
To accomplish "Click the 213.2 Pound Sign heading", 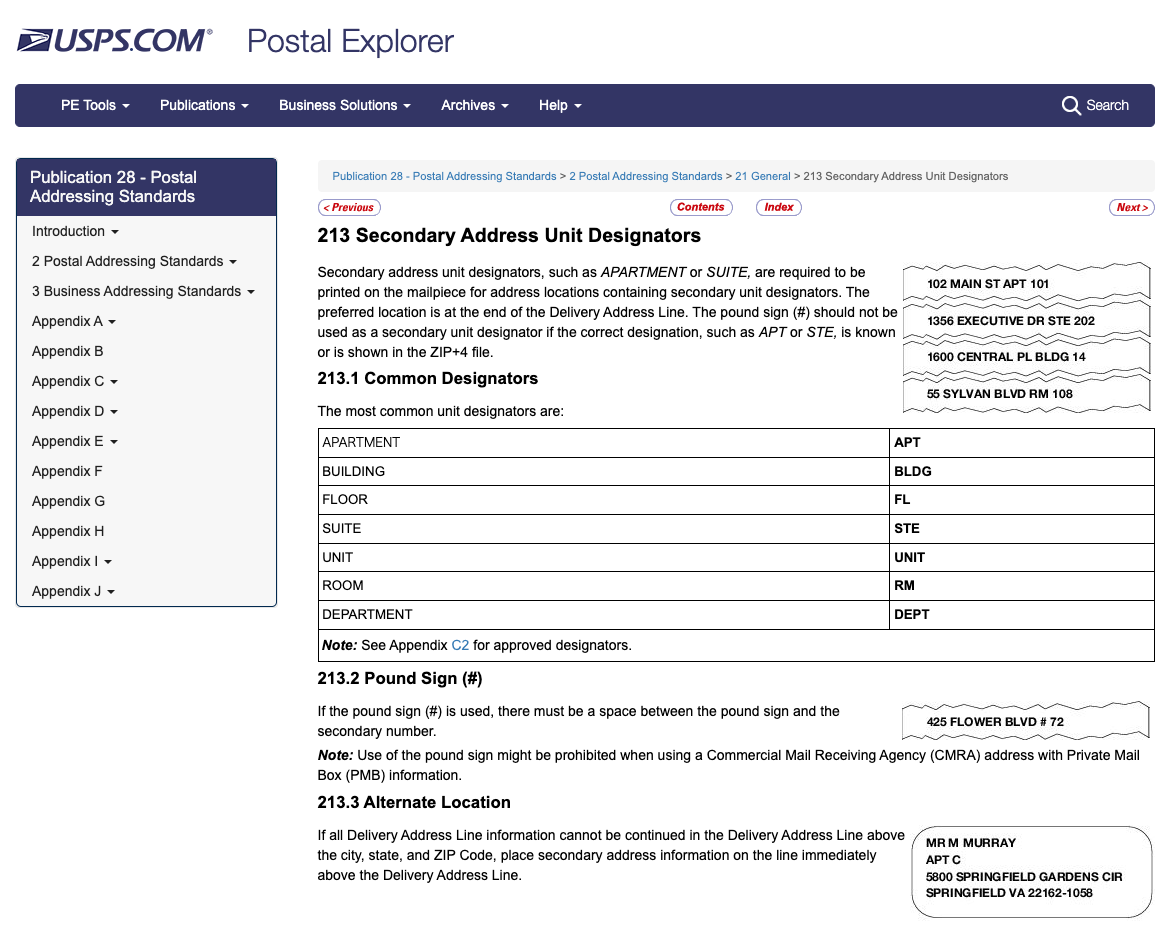I will (400, 678).
